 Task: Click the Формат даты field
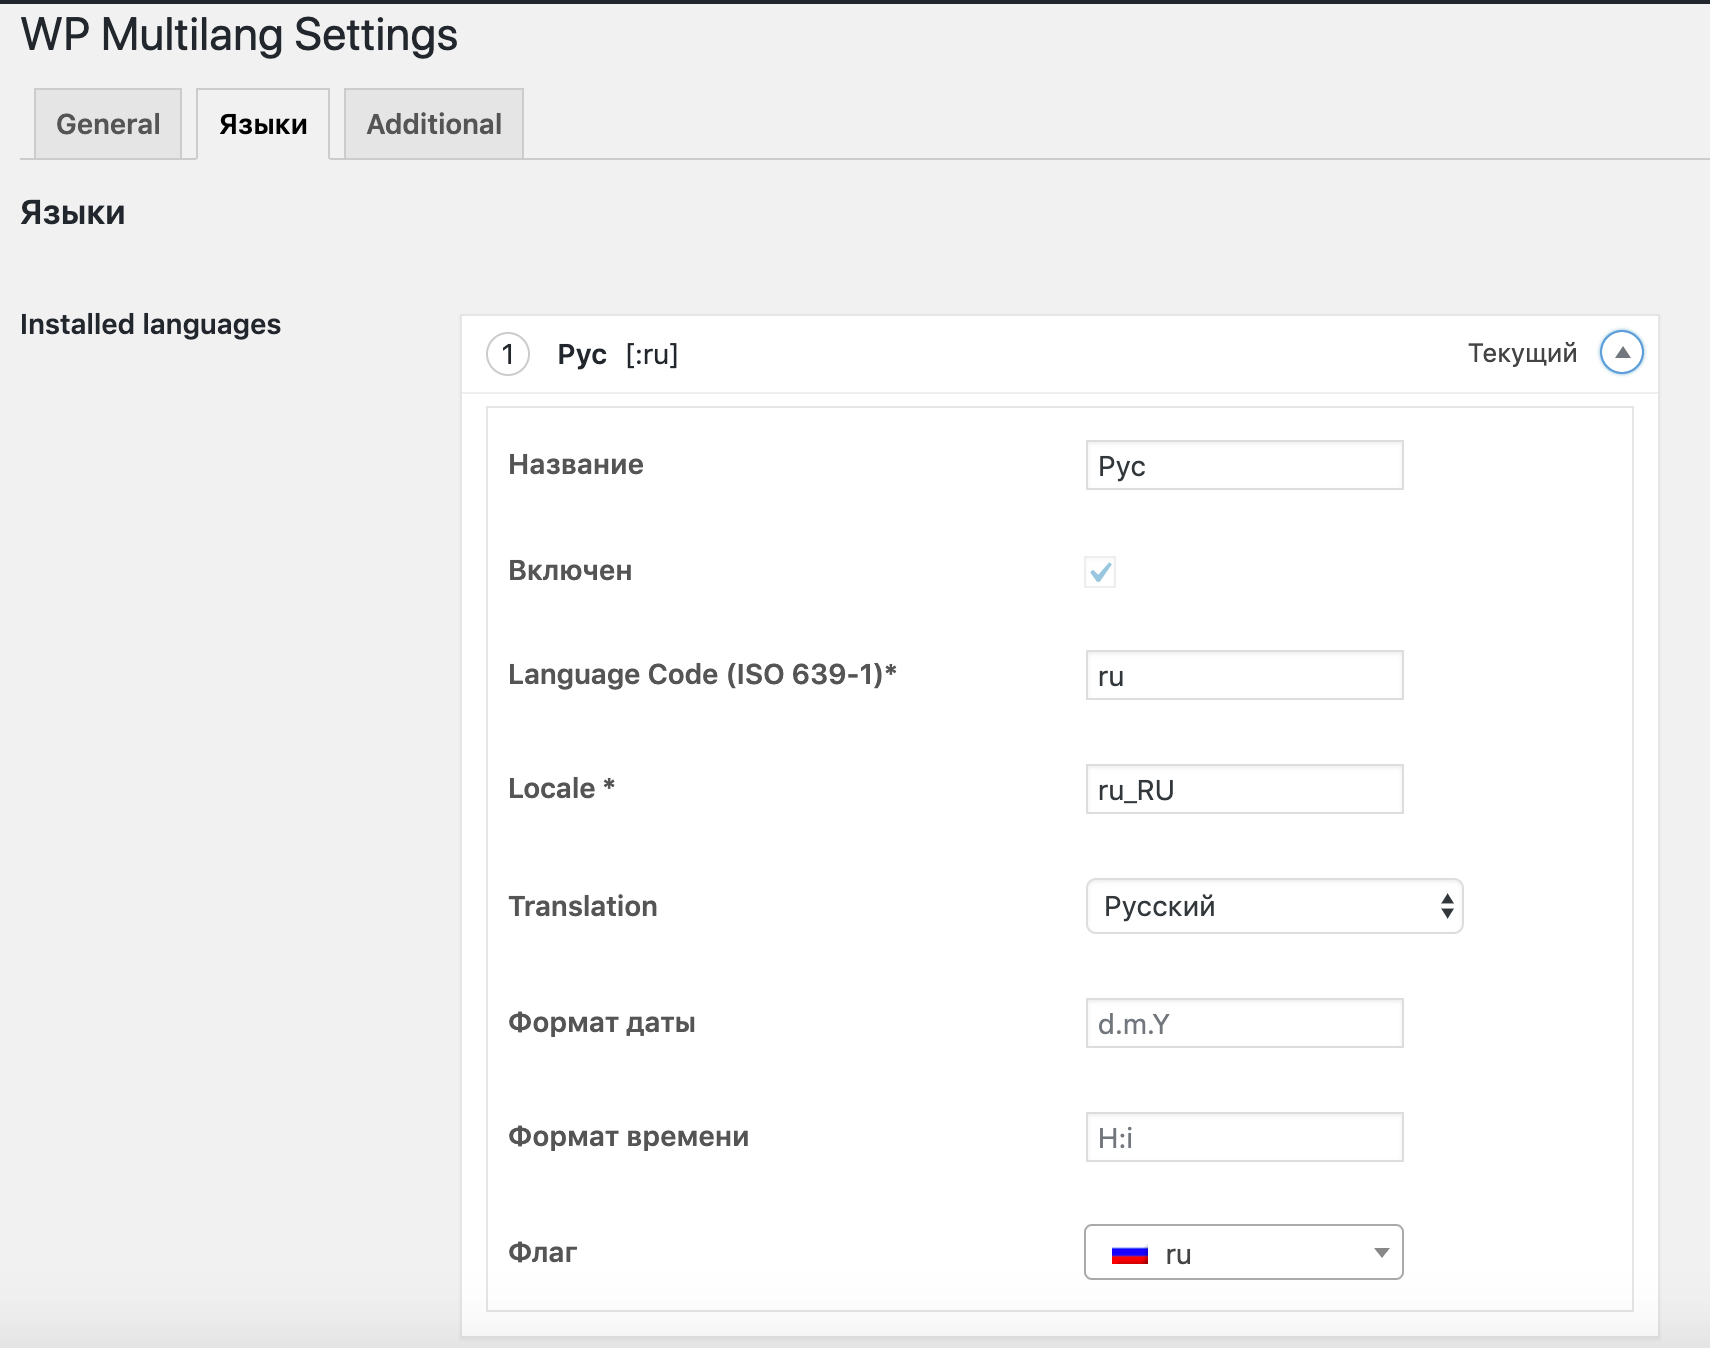pyautogui.click(x=1244, y=1023)
